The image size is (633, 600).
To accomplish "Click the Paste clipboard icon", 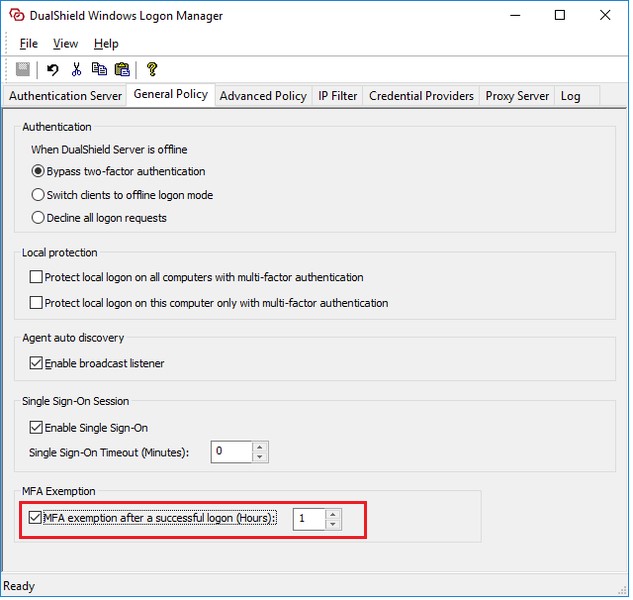I will tap(122, 69).
